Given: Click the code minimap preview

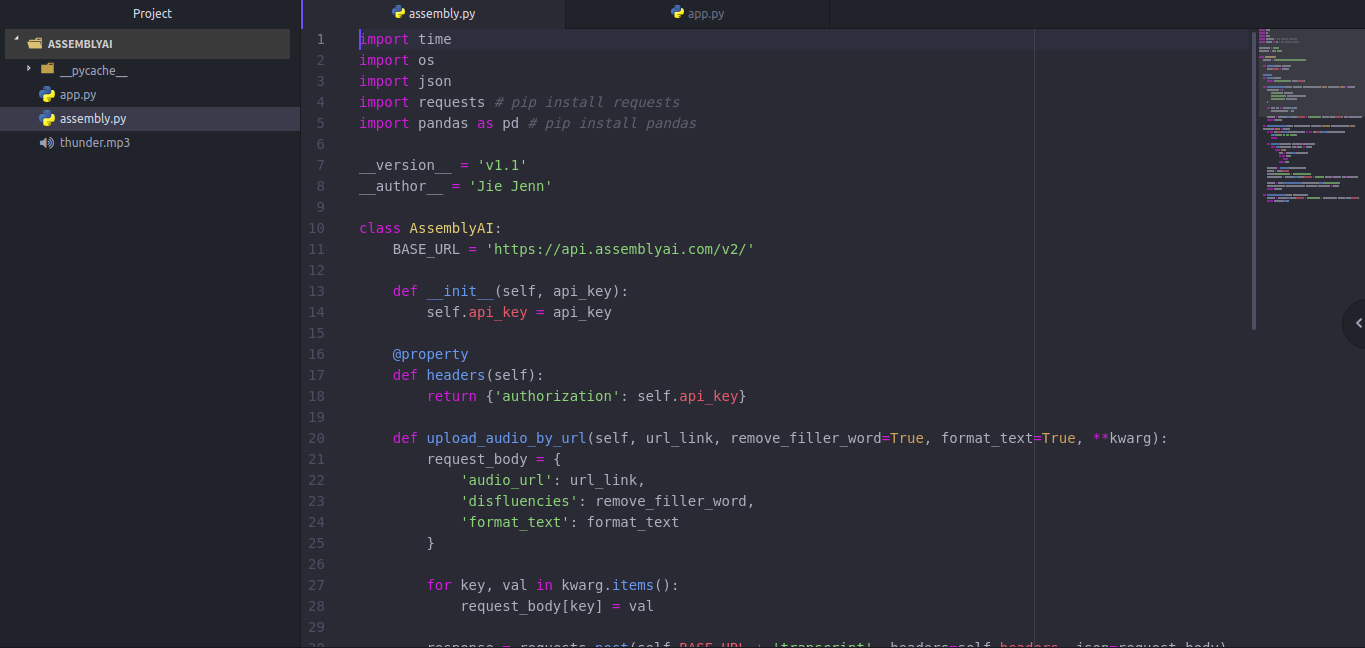Looking at the screenshot, I should point(1309,115).
